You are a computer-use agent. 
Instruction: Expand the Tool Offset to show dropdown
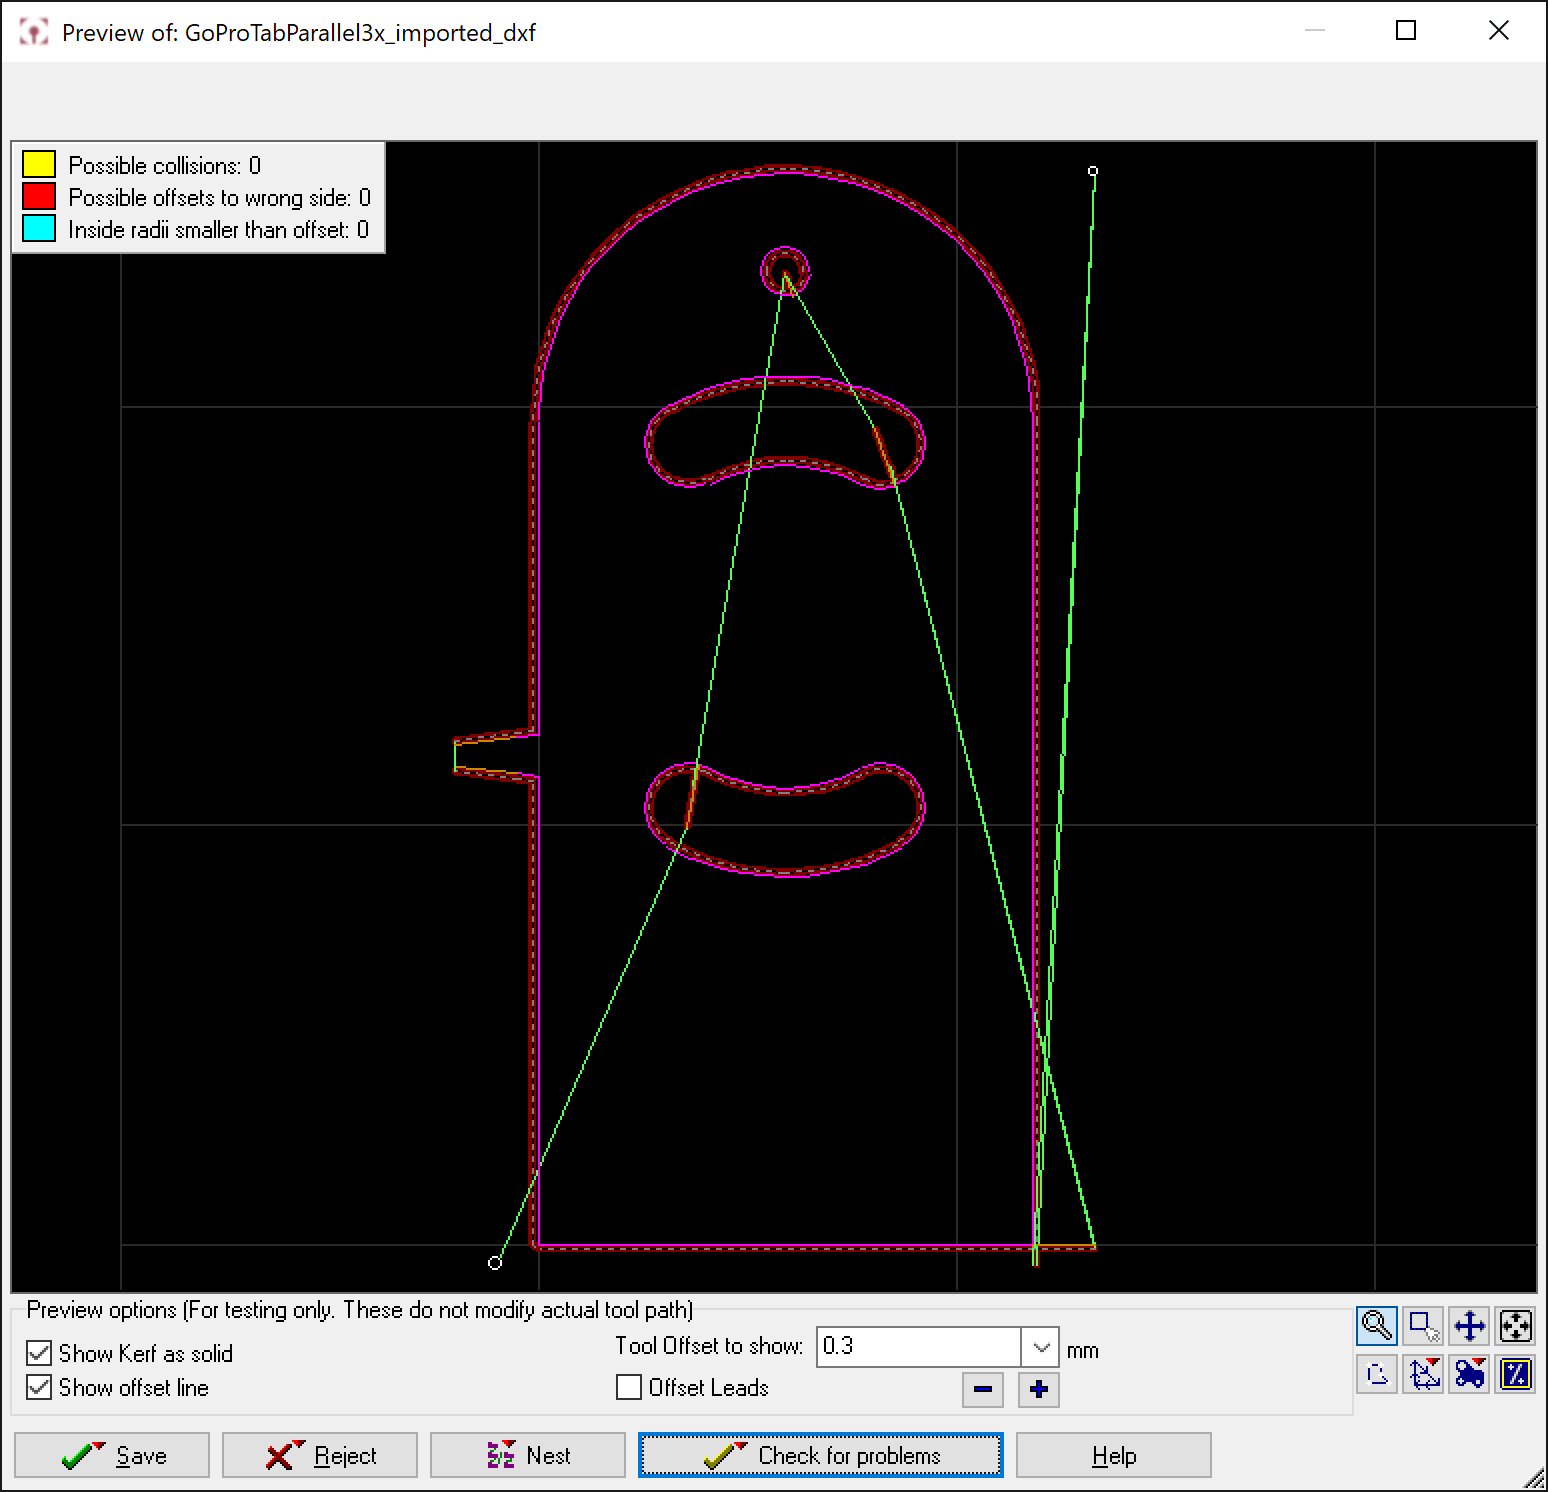pos(1040,1347)
